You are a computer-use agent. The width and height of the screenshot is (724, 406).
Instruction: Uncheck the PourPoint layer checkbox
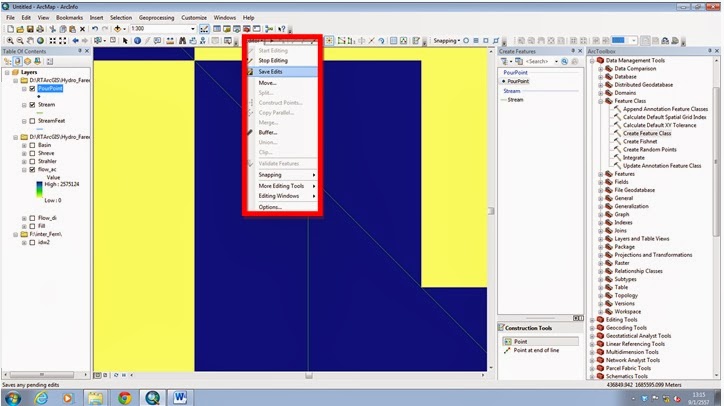(32, 89)
